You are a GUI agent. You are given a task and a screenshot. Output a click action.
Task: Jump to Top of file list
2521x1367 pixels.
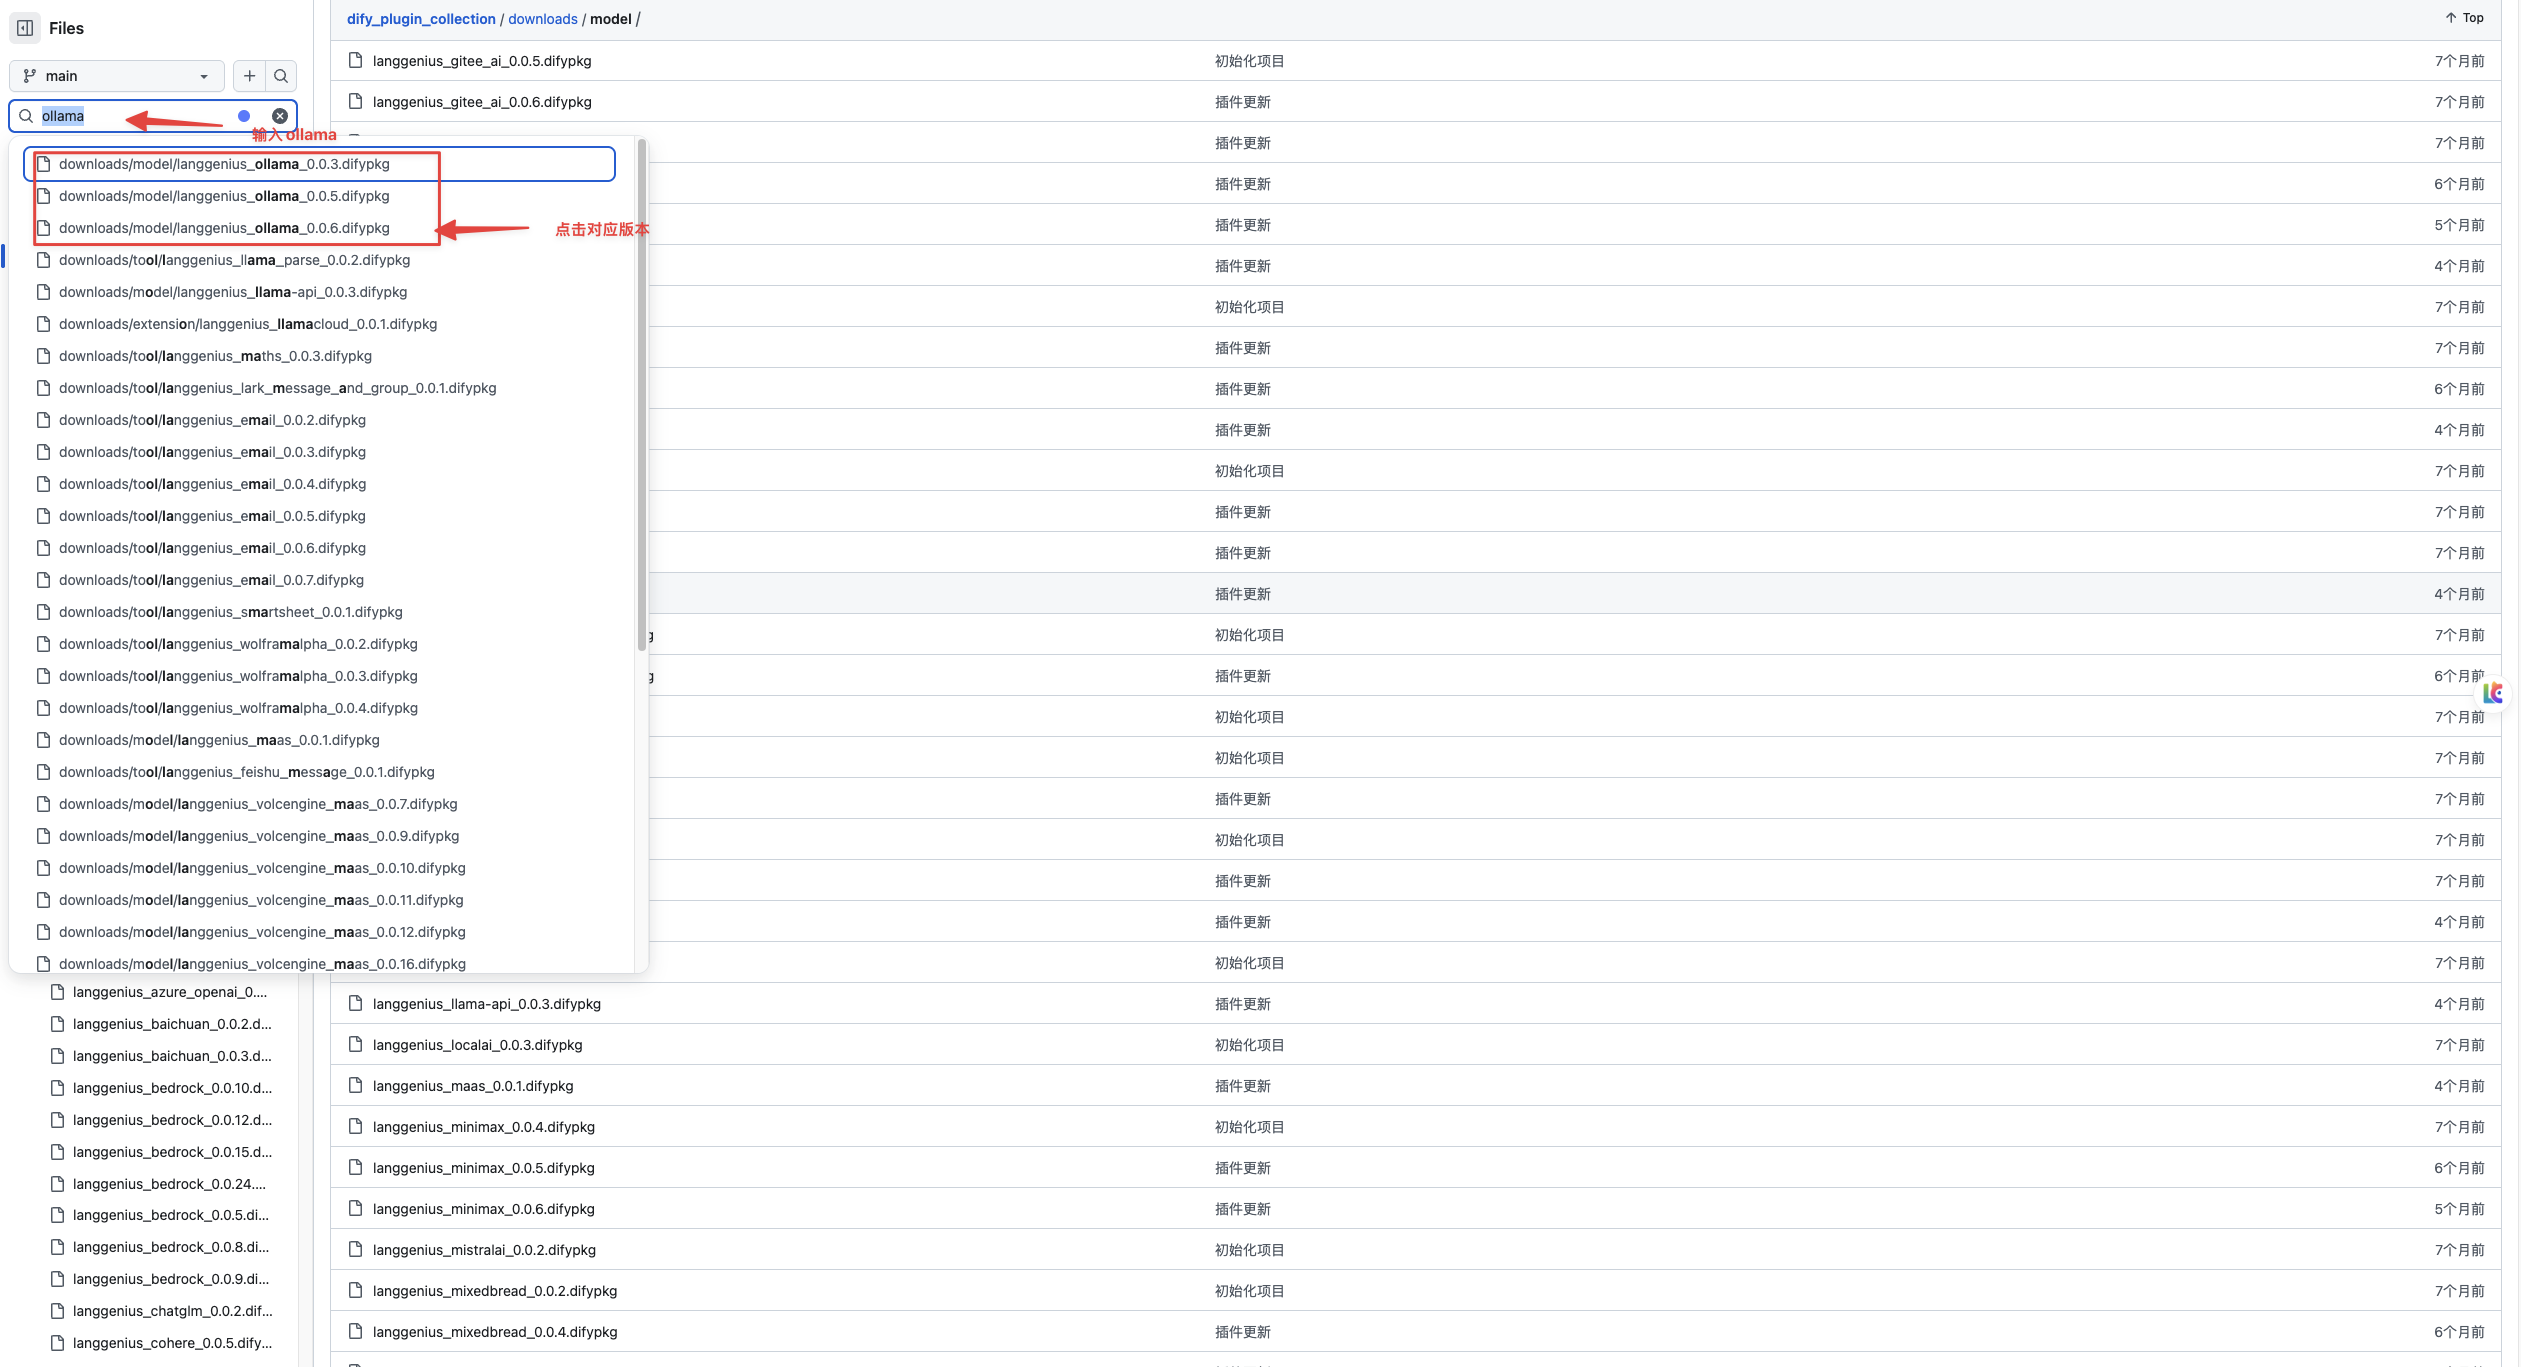[x=2465, y=18]
